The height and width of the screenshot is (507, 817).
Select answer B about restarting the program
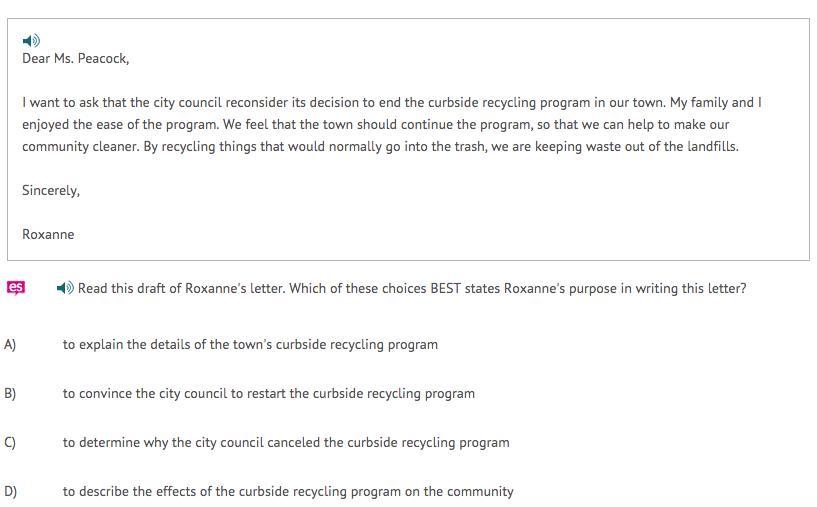(269, 394)
